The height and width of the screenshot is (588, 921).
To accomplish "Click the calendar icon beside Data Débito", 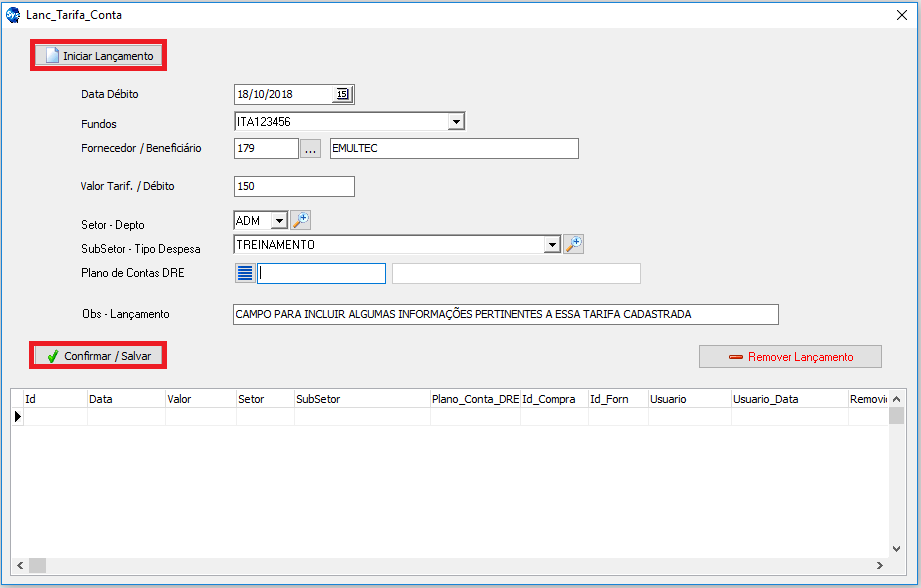I will pyautogui.click(x=342, y=94).
